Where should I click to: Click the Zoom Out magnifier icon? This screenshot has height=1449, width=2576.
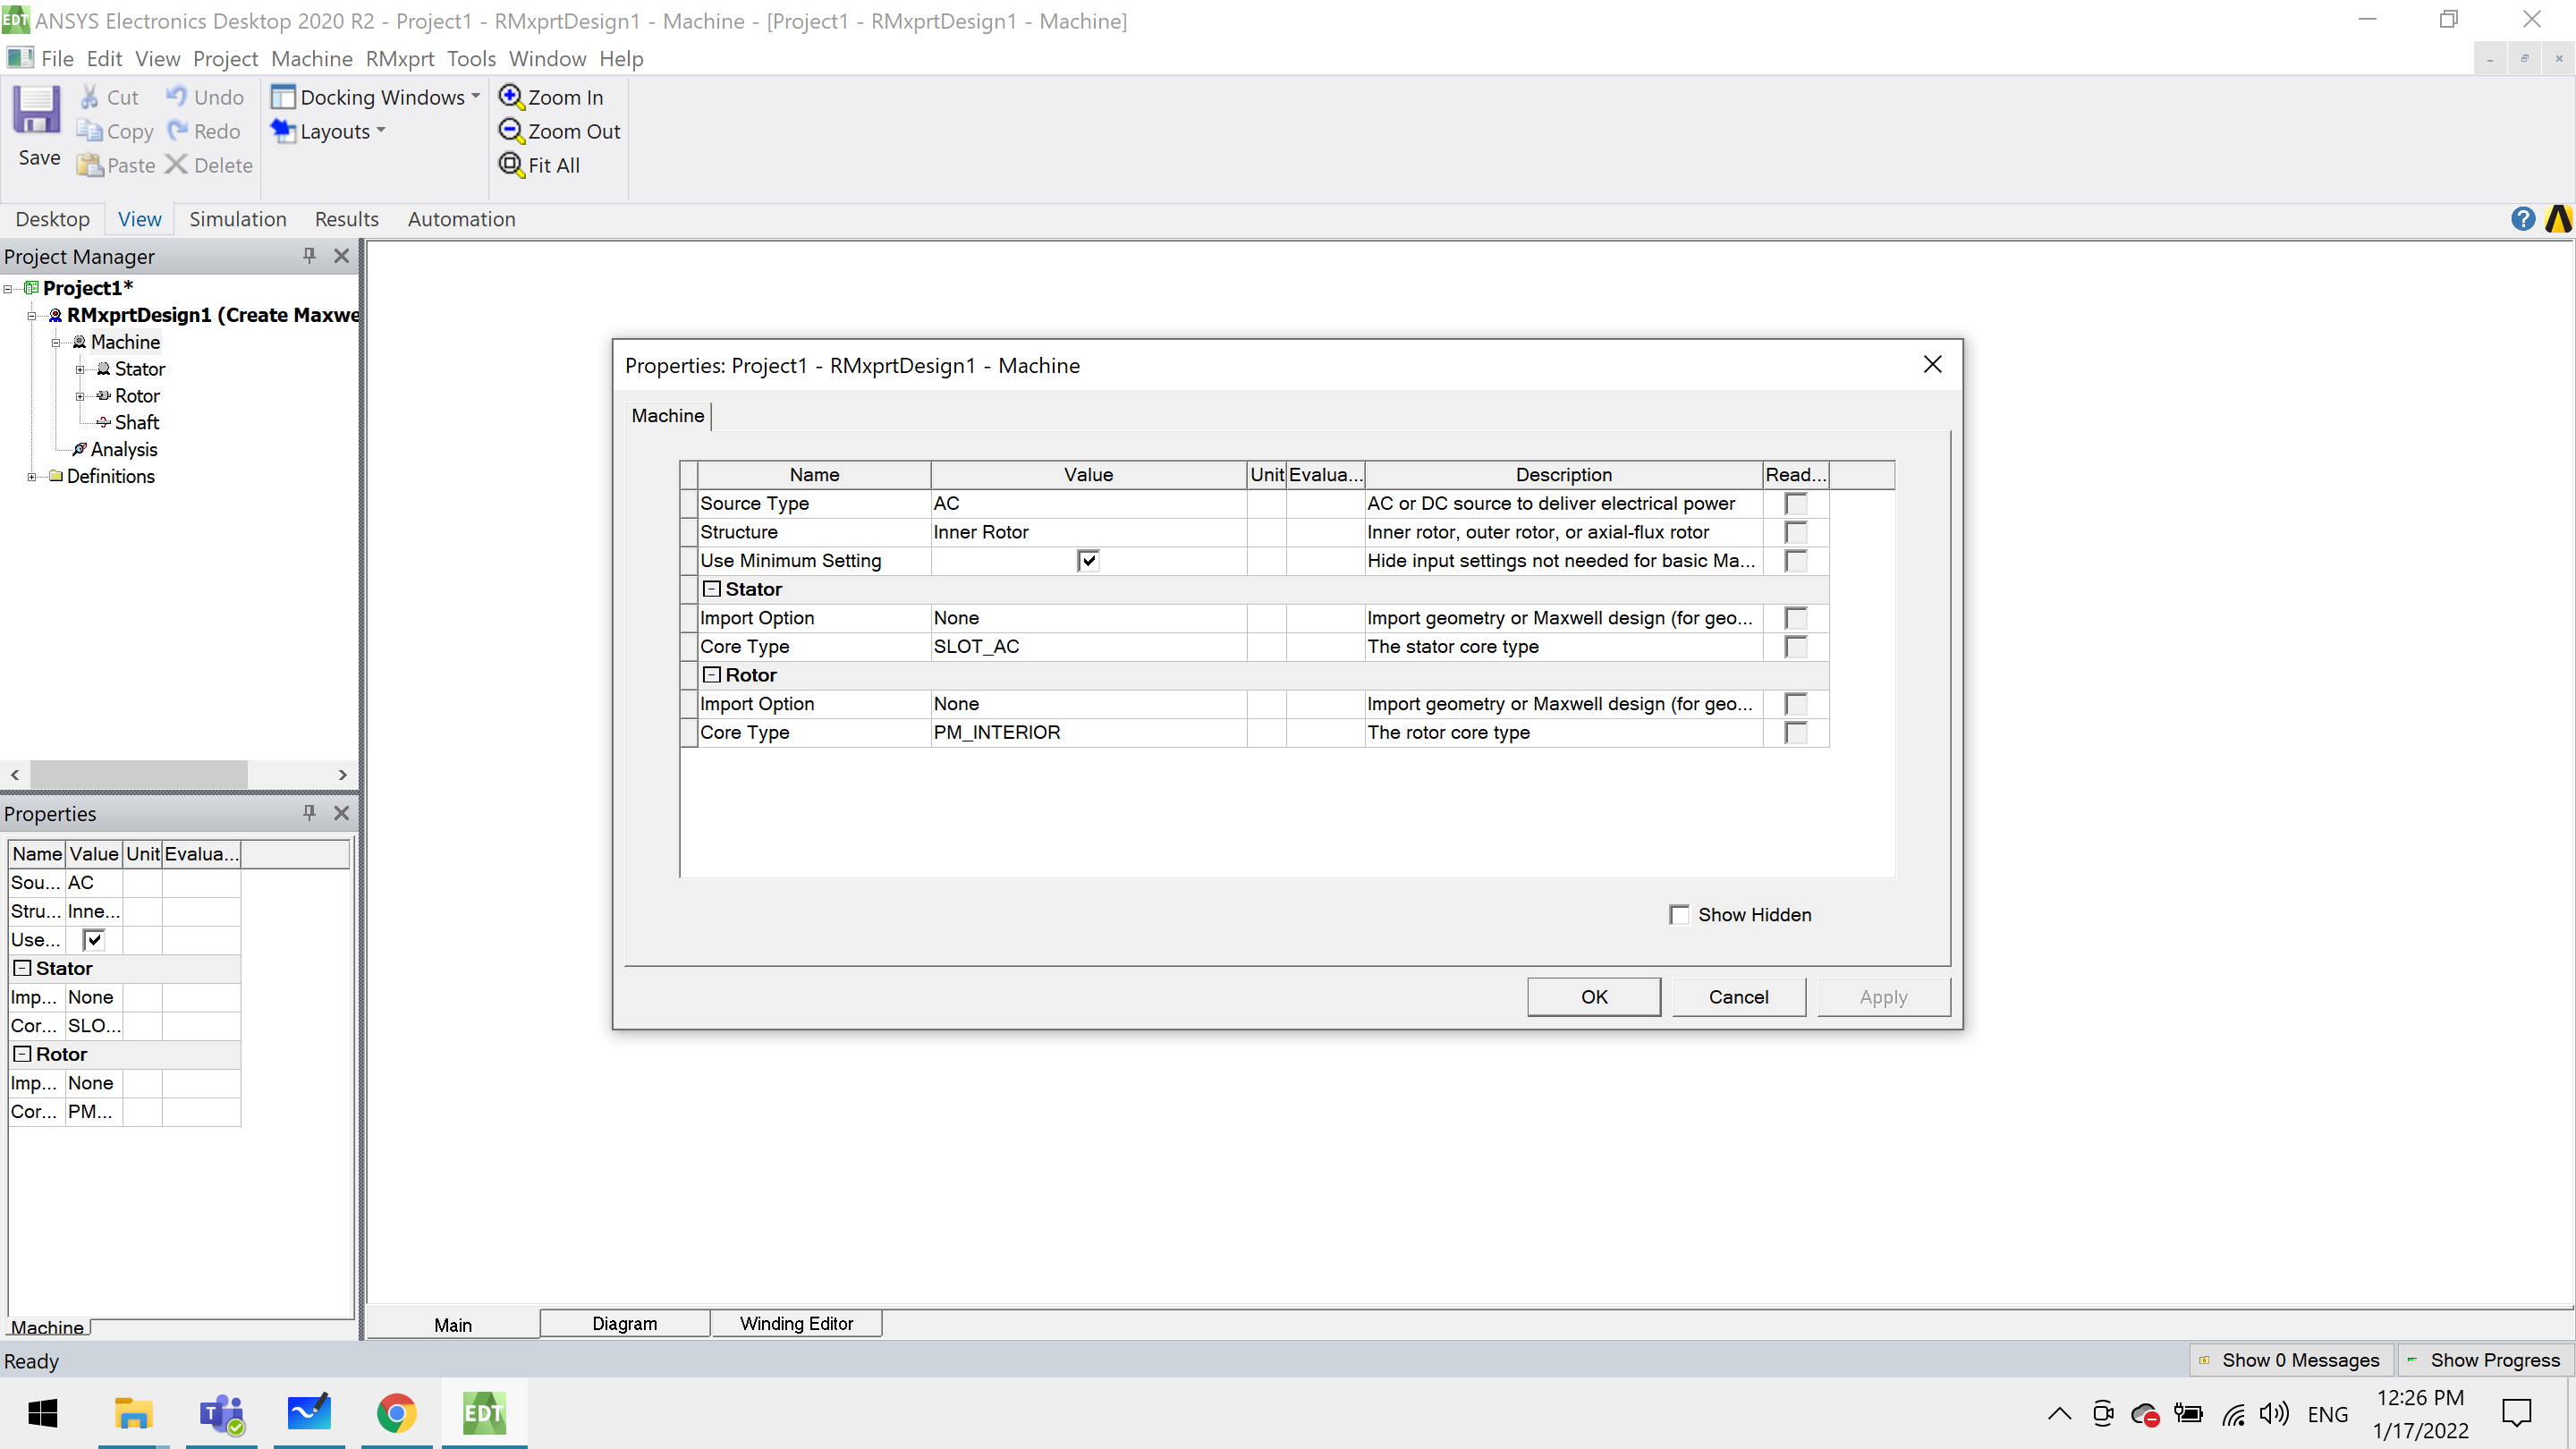tap(510, 131)
